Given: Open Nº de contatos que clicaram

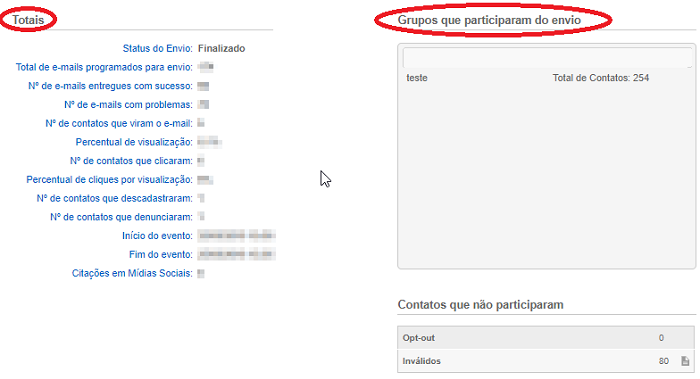Looking at the screenshot, I should point(131,161).
